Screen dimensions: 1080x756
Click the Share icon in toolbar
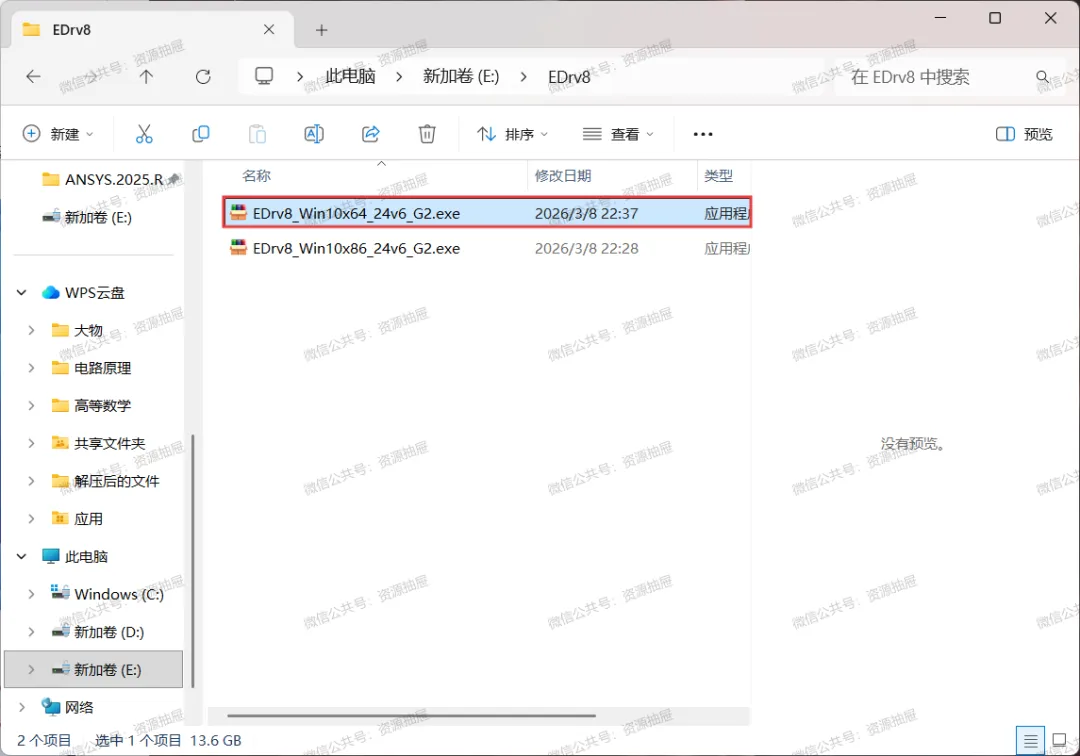pos(371,134)
